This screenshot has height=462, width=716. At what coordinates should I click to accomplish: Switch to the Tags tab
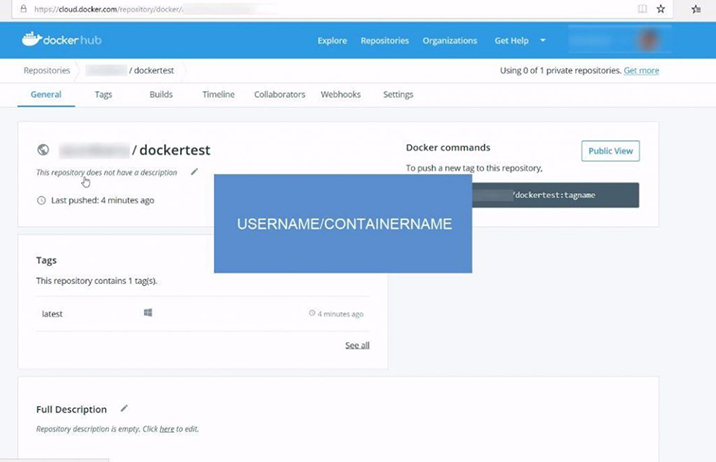click(103, 95)
